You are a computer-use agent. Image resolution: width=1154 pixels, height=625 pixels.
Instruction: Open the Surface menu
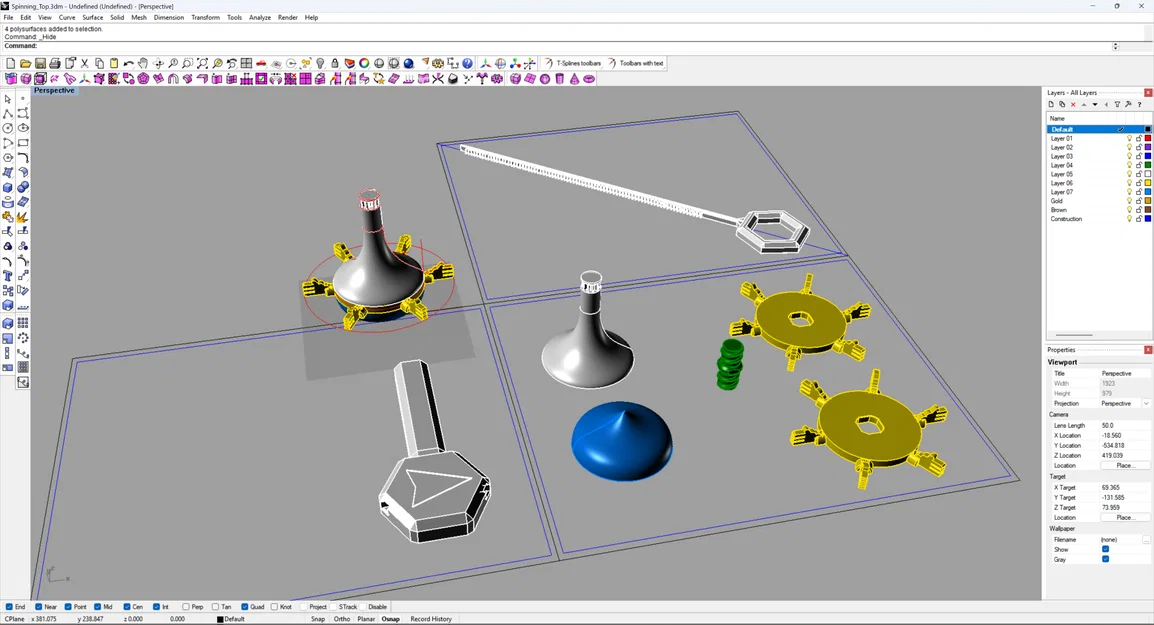pyautogui.click(x=93, y=18)
